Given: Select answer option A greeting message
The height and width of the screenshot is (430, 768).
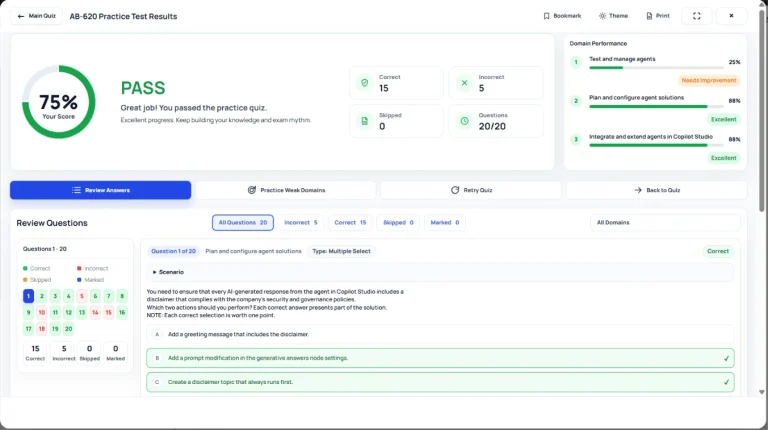Looking at the screenshot, I should click(x=440, y=334).
